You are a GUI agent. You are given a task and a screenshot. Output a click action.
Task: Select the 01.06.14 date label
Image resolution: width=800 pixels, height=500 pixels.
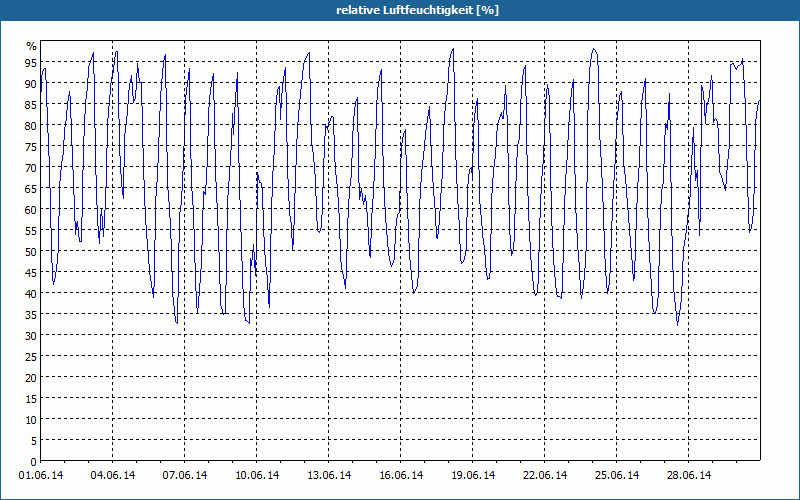(41, 476)
